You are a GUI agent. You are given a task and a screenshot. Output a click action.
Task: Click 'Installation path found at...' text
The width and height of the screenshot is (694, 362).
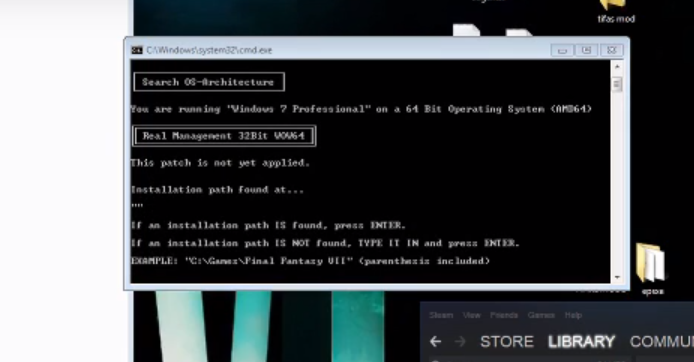(x=217, y=190)
